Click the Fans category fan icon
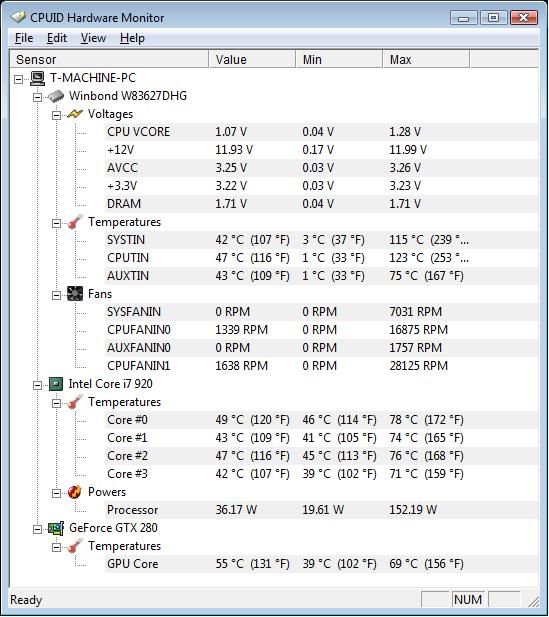Viewport: 549px width, 617px height. (75, 294)
